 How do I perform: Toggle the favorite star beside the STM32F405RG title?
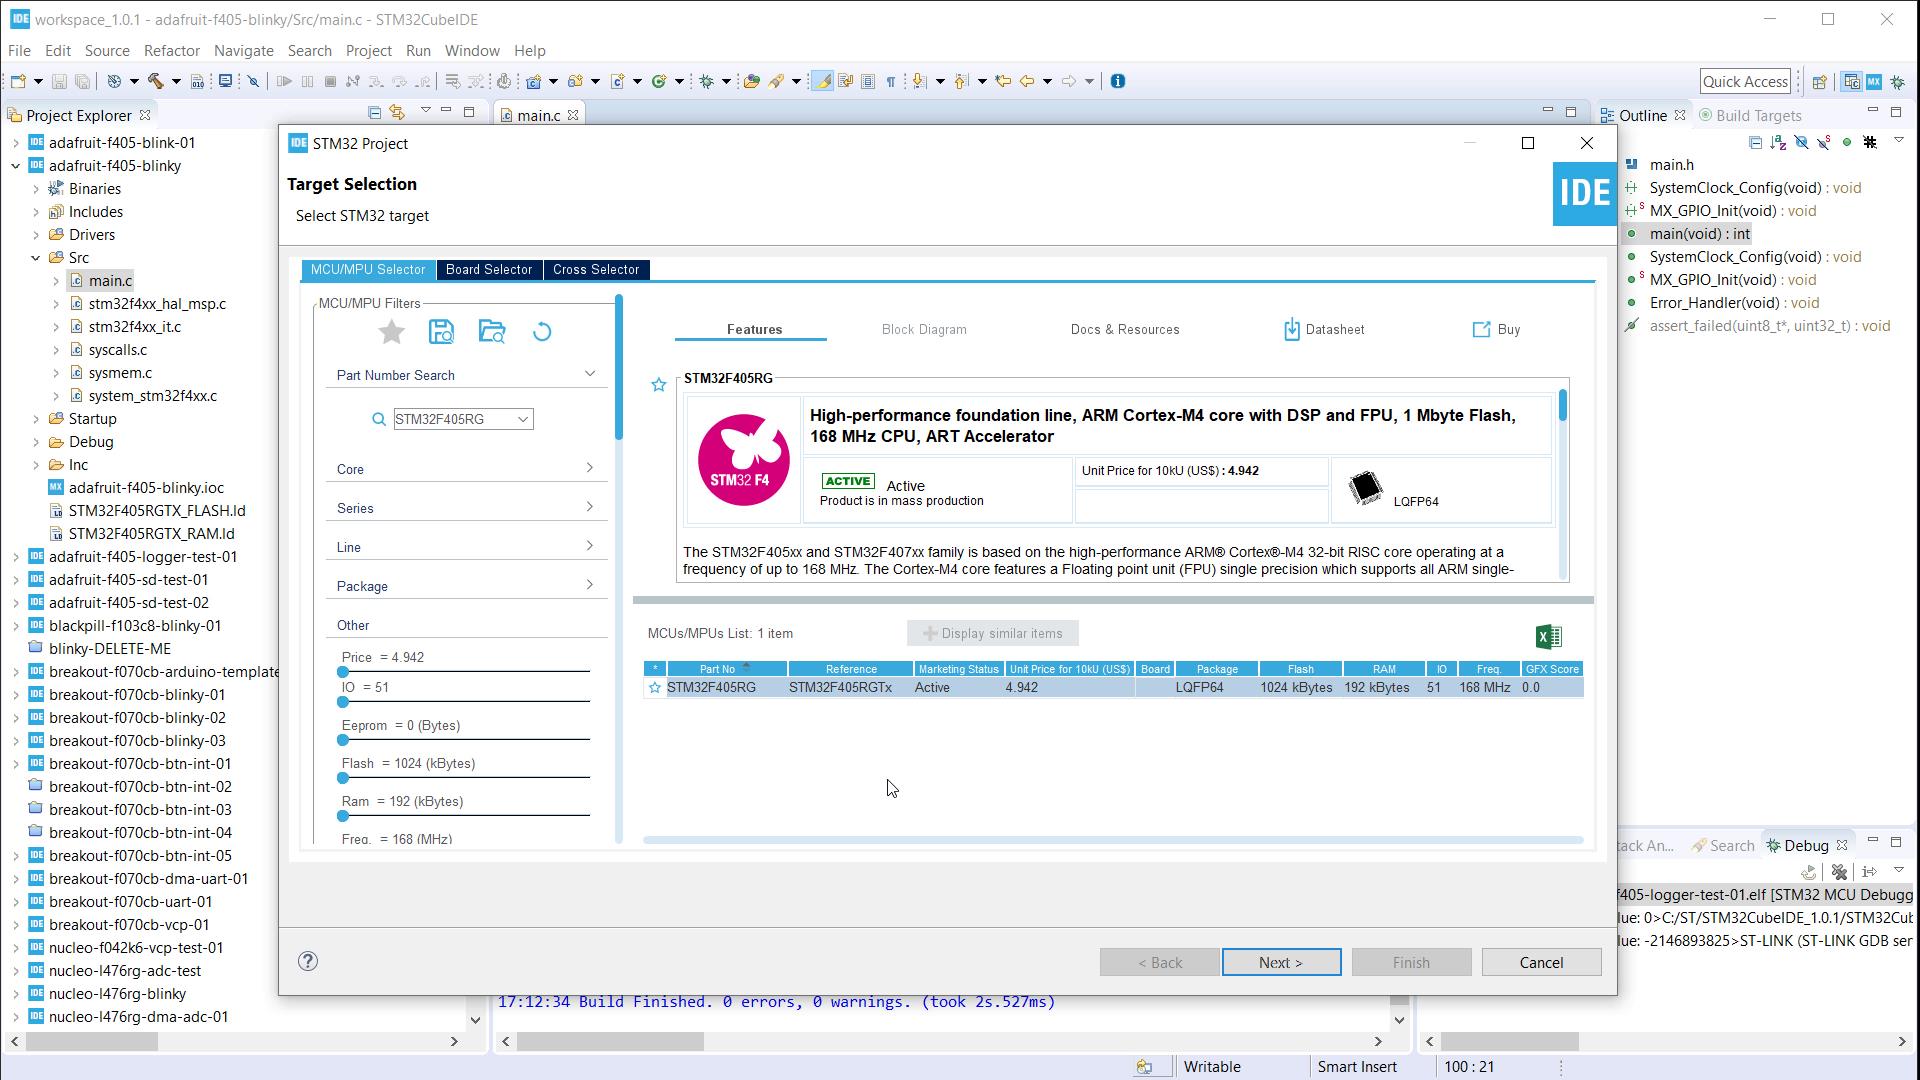(x=658, y=385)
